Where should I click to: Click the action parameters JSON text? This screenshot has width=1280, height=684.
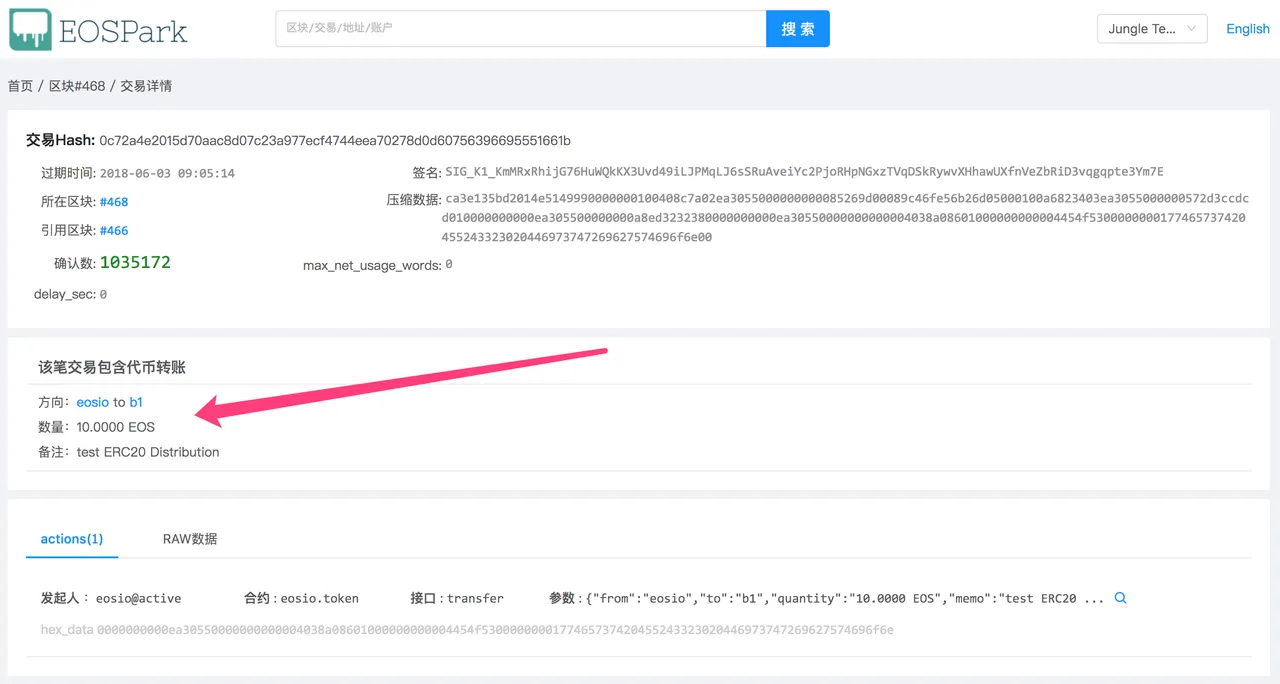pos(846,599)
